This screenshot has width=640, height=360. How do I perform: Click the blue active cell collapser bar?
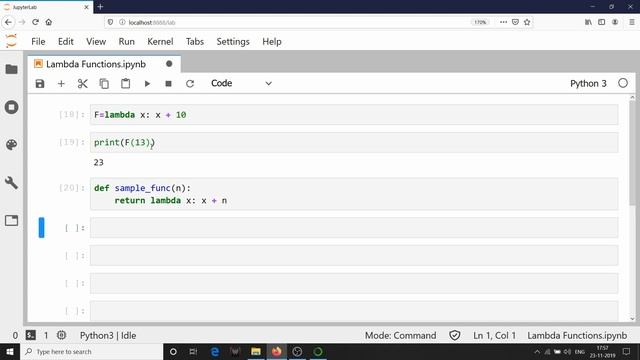click(x=41, y=227)
